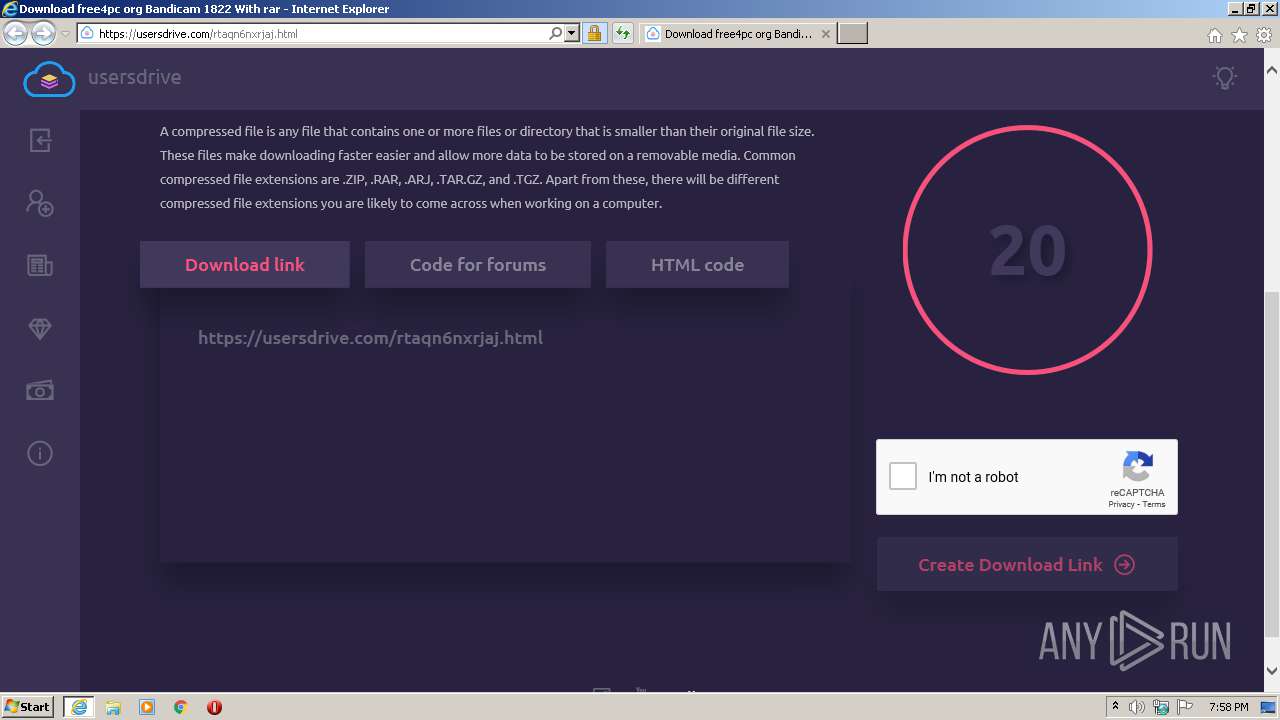Open the red Opera taskbar icon
Image resolution: width=1280 pixels, height=720 pixels.
pyautogui.click(x=214, y=707)
